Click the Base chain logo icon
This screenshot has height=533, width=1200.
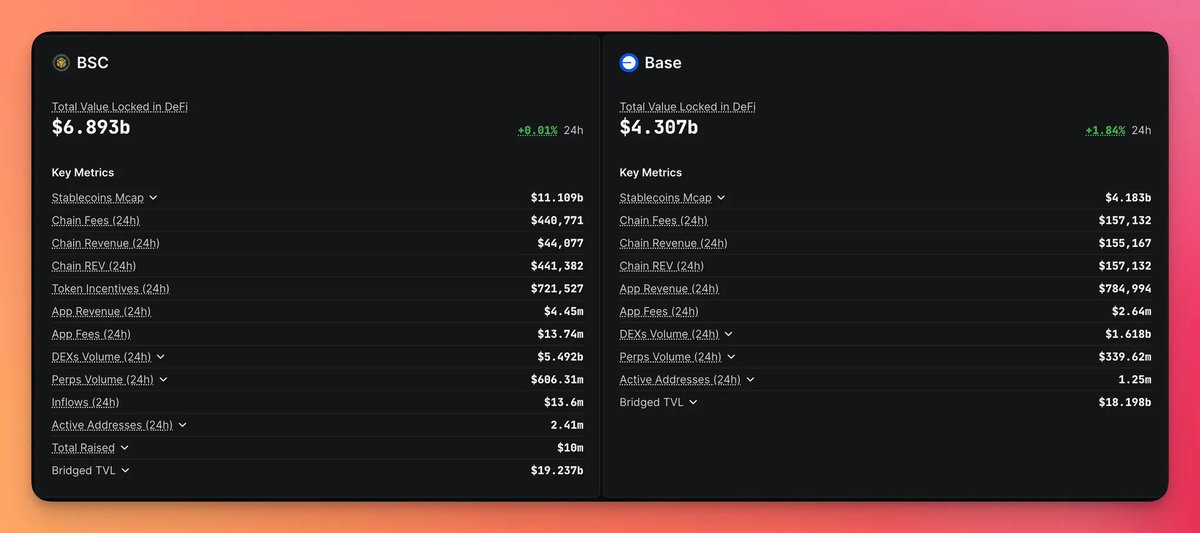pyautogui.click(x=629, y=63)
